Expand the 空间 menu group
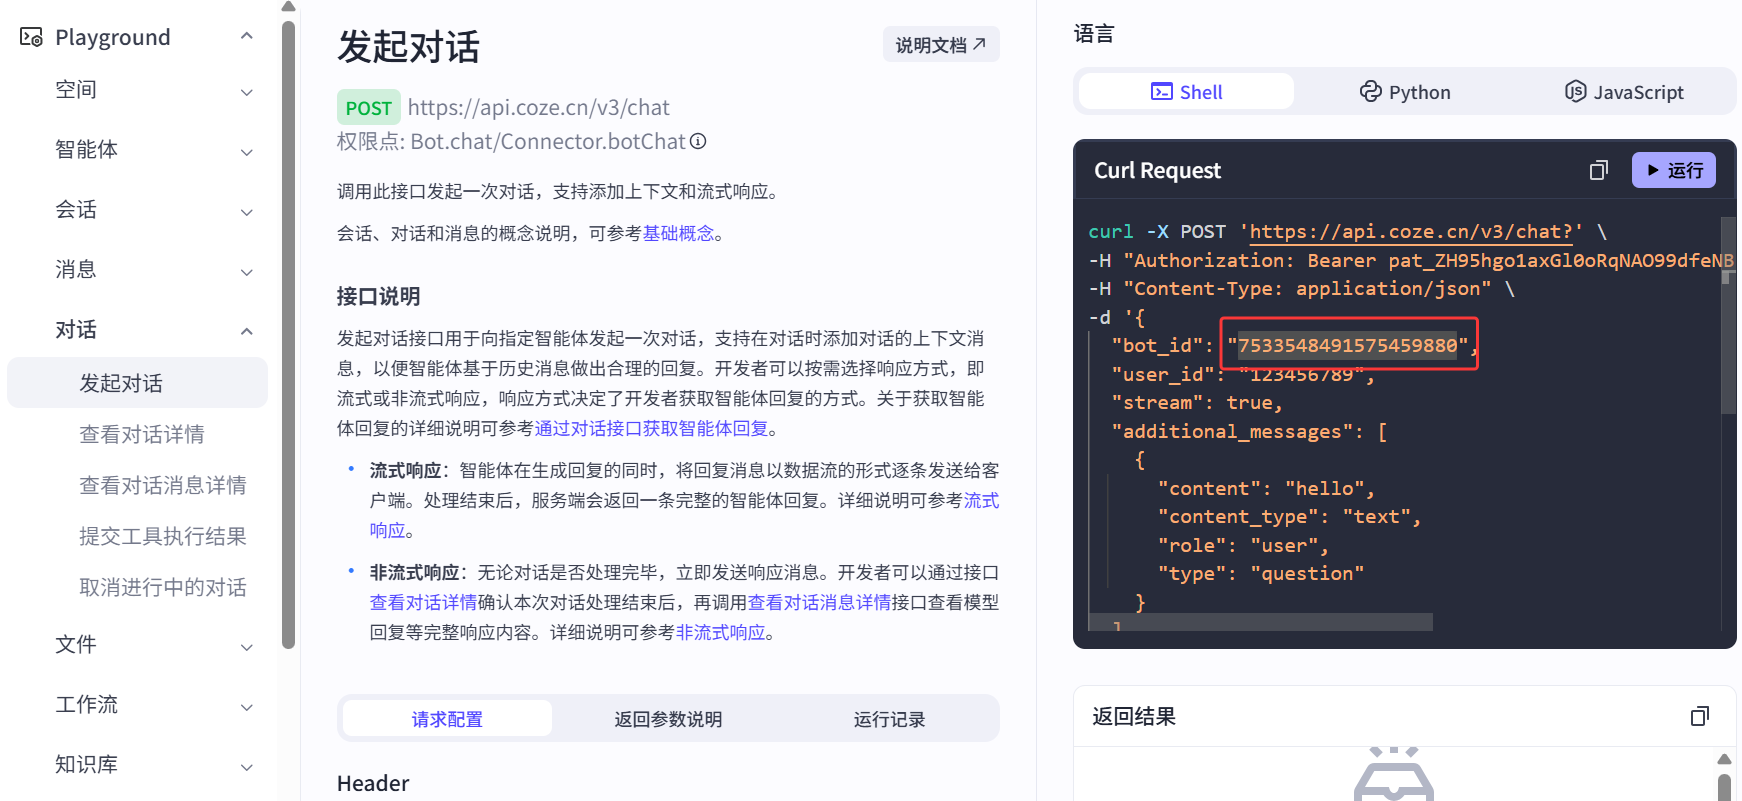This screenshot has height=801, width=1742. pos(246,92)
